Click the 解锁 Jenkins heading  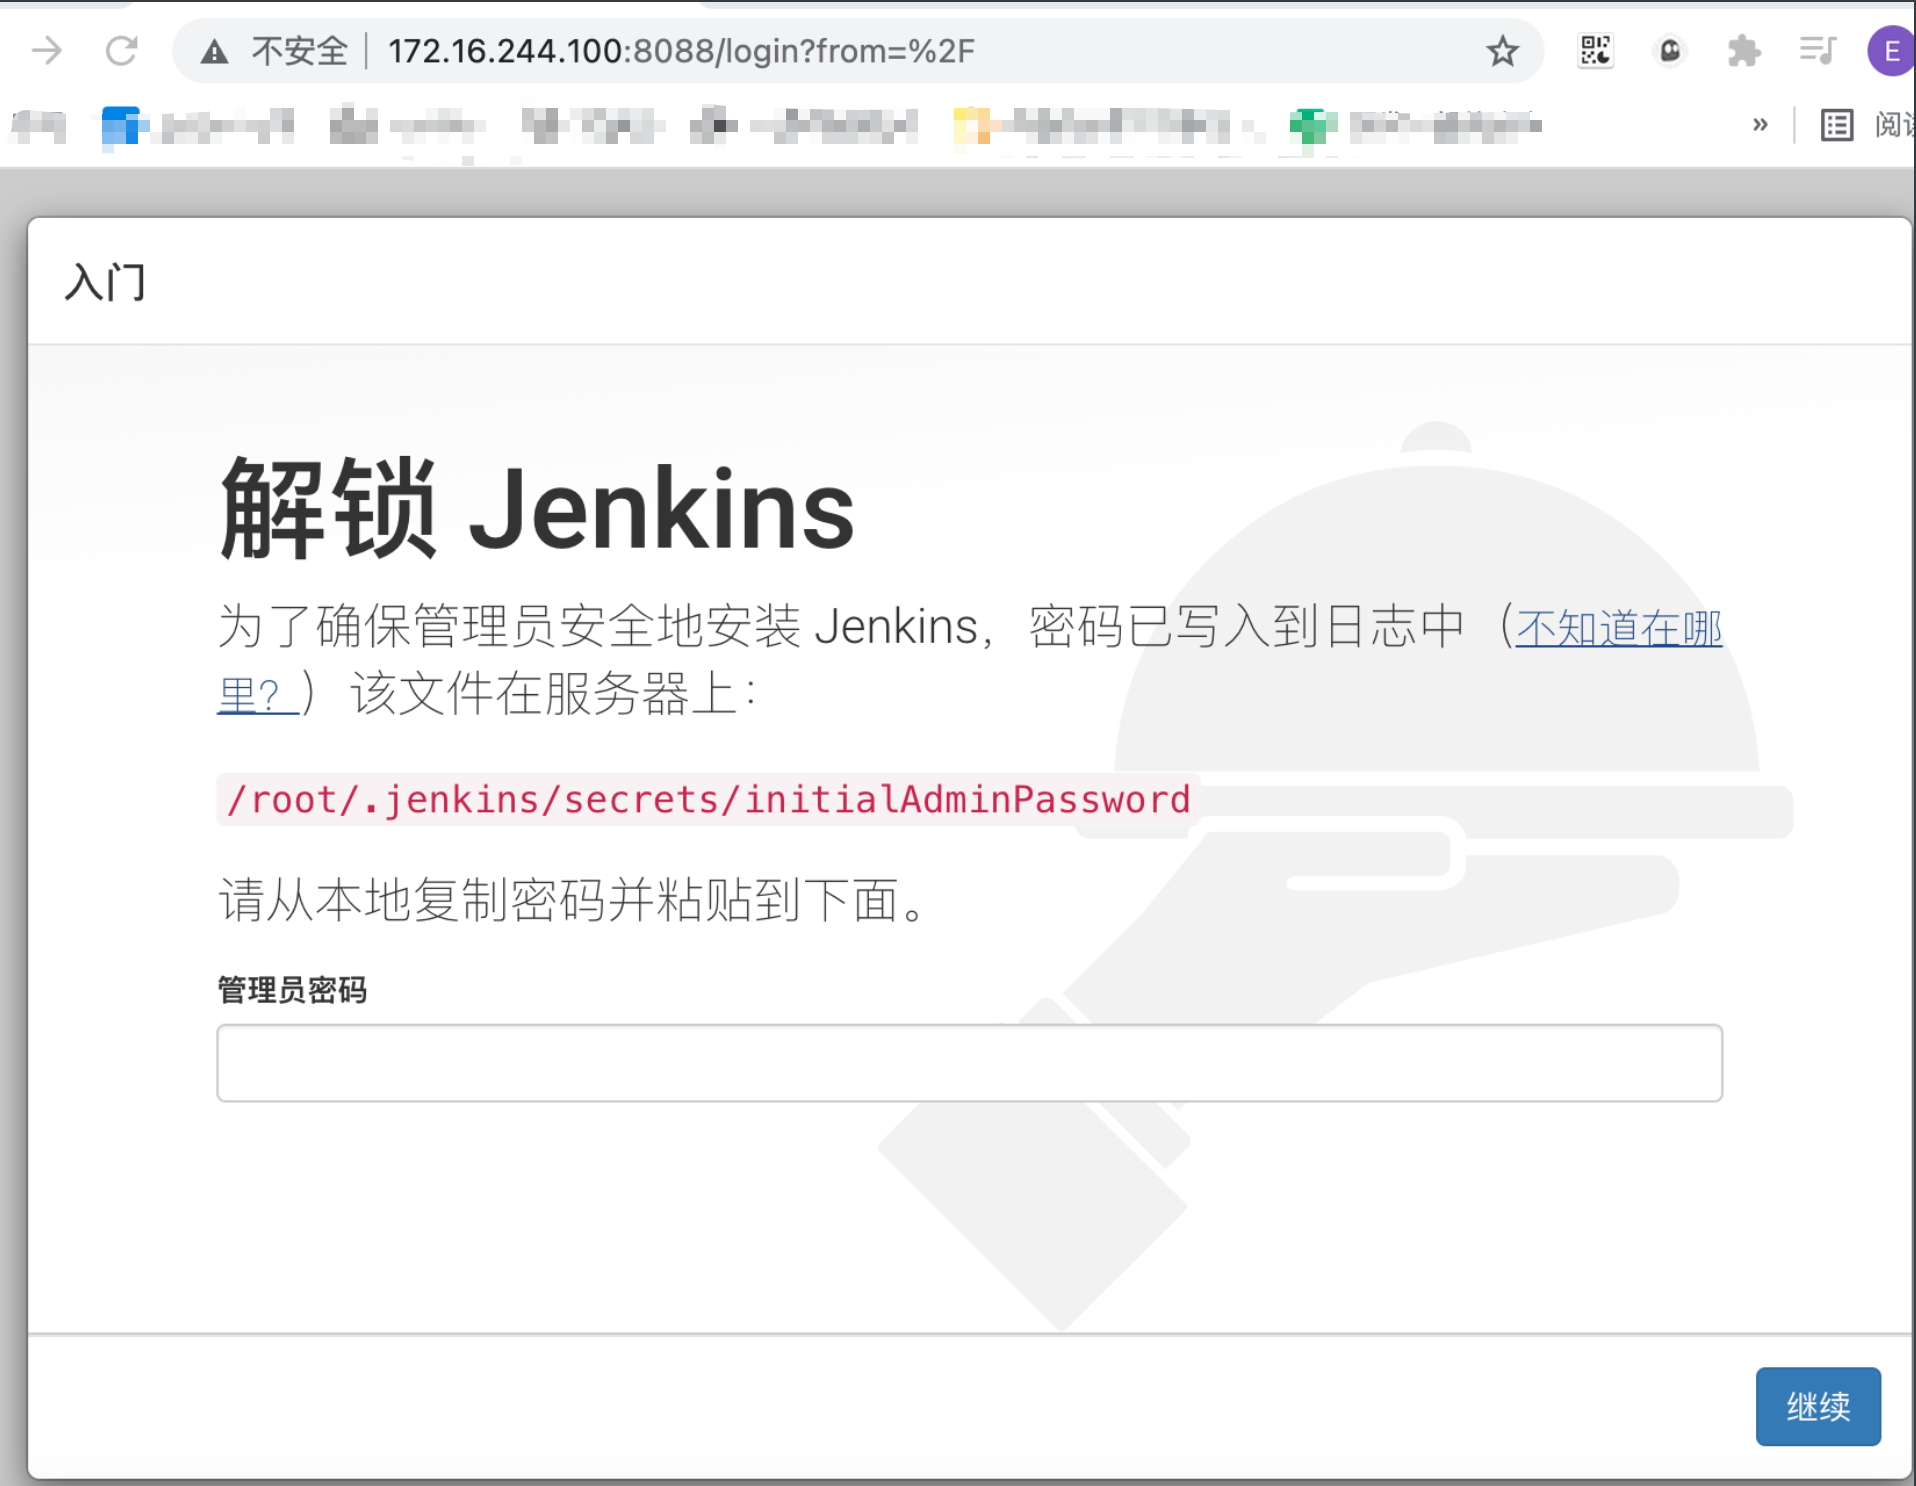point(537,508)
